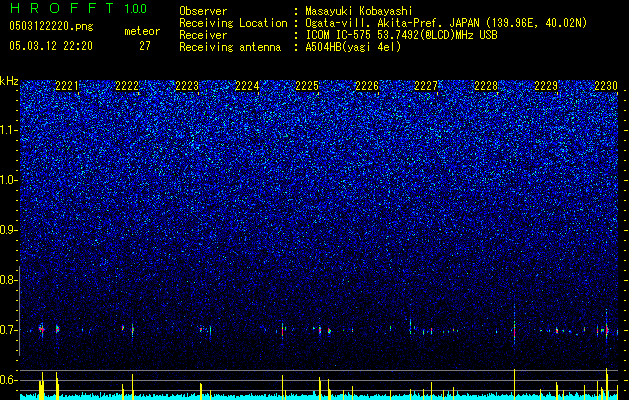
Task: Click the 2230 time marker
Action: 606,86
